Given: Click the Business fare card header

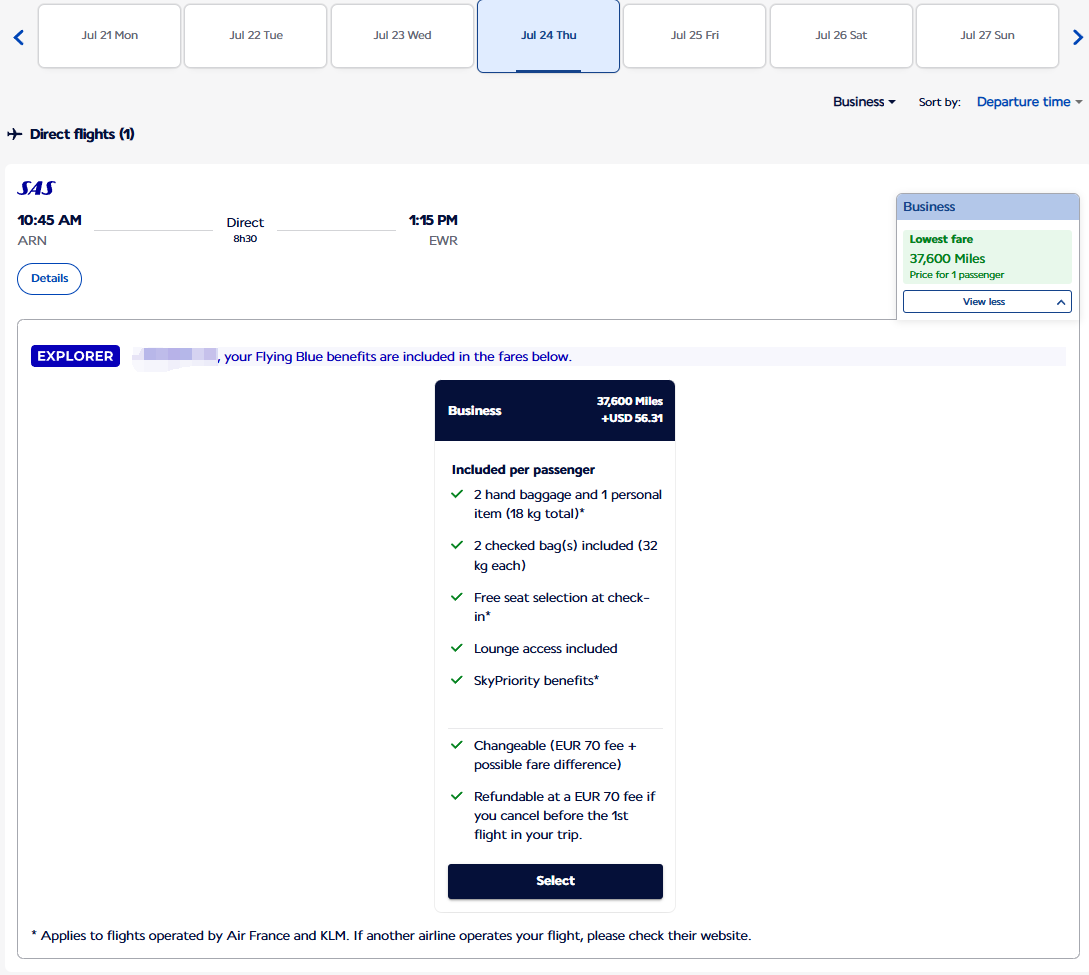Looking at the screenshot, I should coord(554,410).
